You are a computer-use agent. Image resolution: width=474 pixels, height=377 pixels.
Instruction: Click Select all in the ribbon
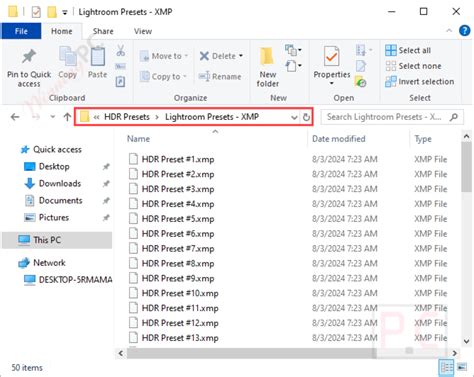coord(408,50)
